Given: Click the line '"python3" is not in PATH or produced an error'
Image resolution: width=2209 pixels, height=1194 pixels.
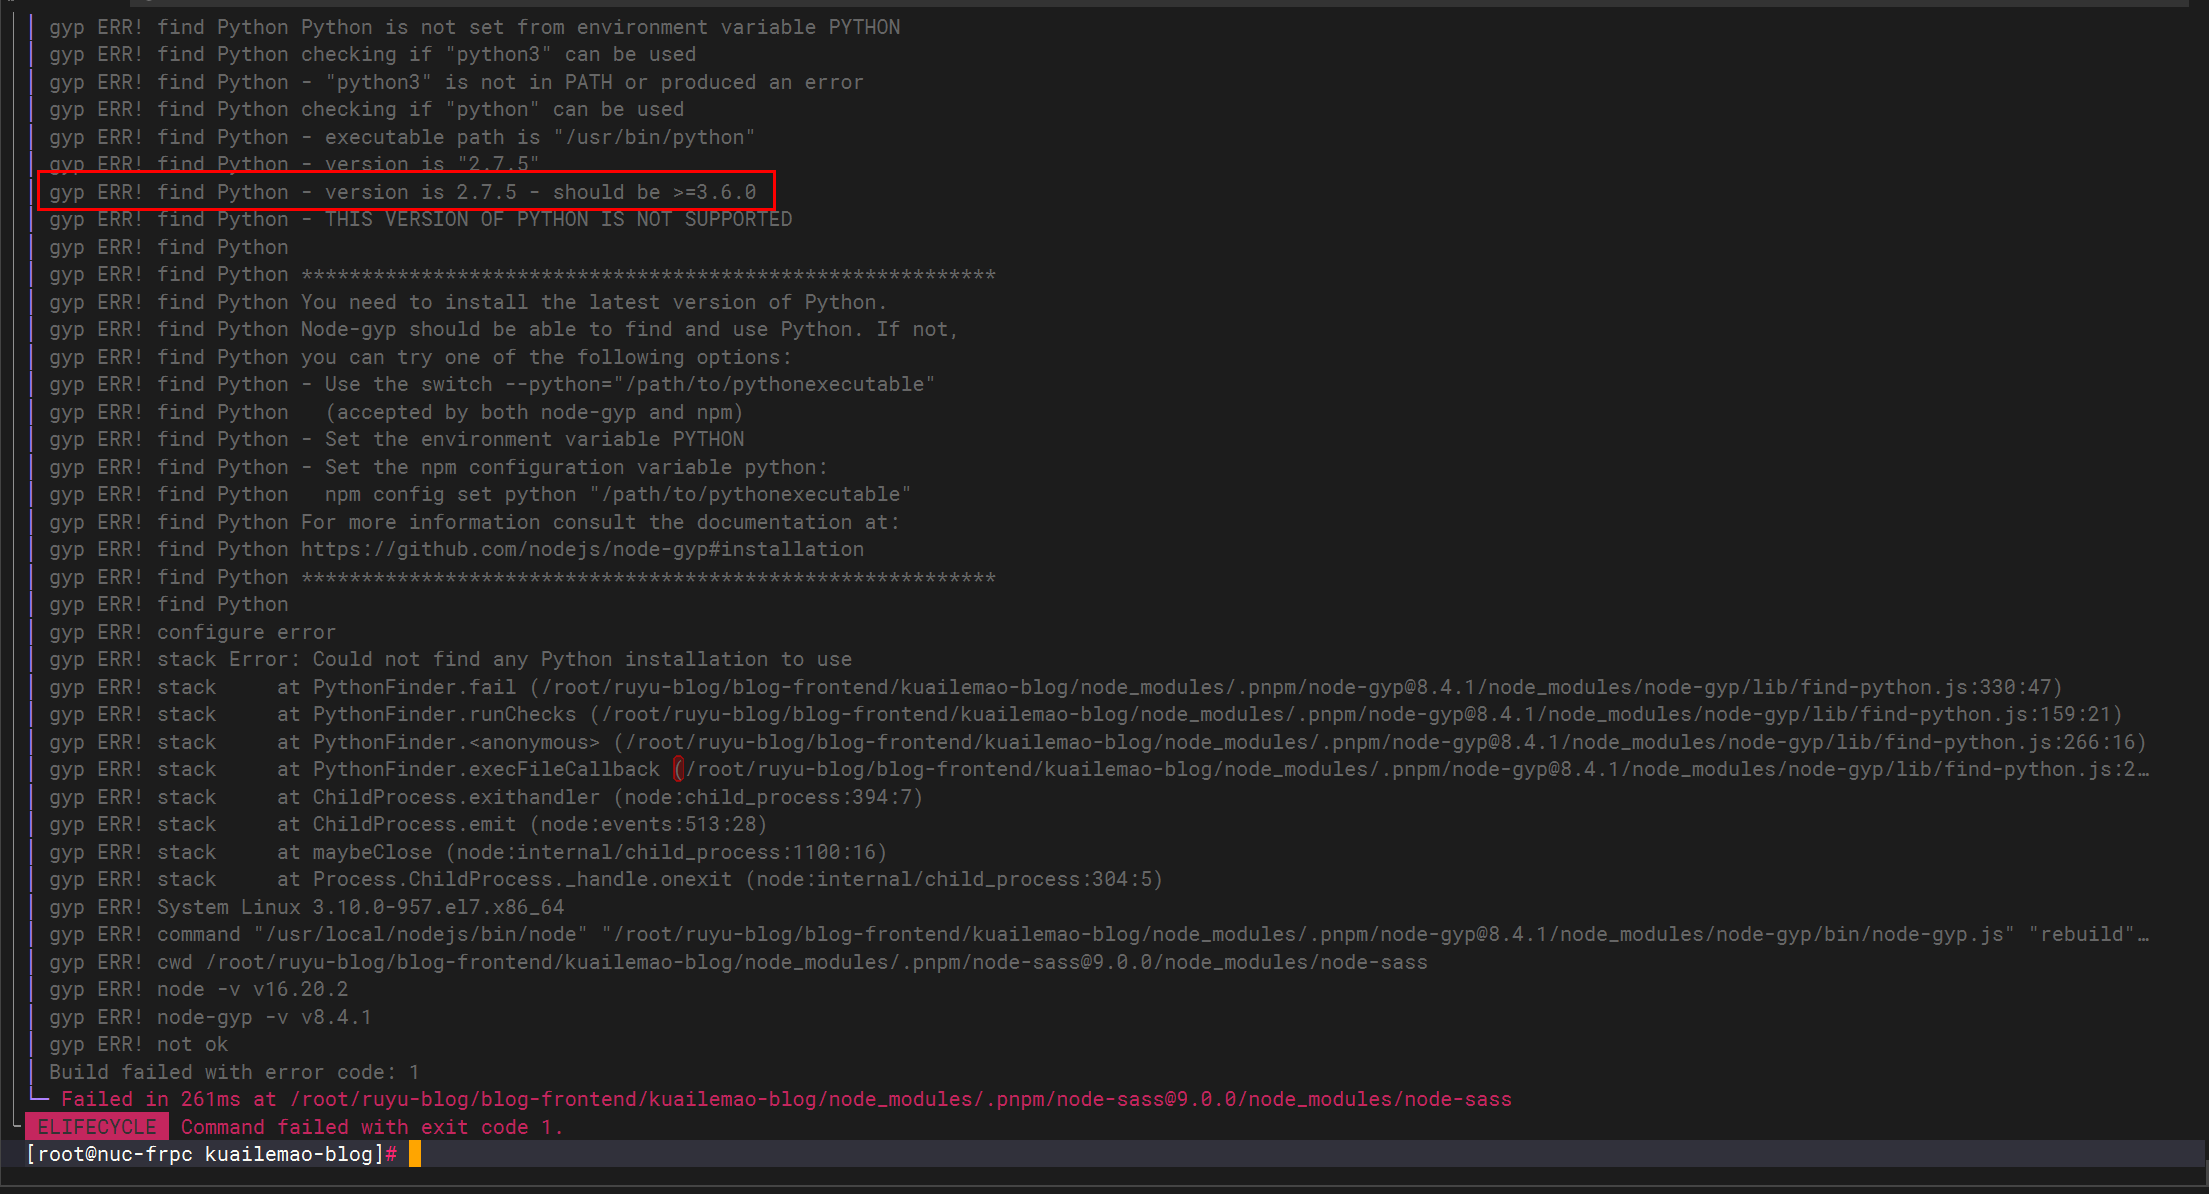Looking at the screenshot, I should coord(456,82).
